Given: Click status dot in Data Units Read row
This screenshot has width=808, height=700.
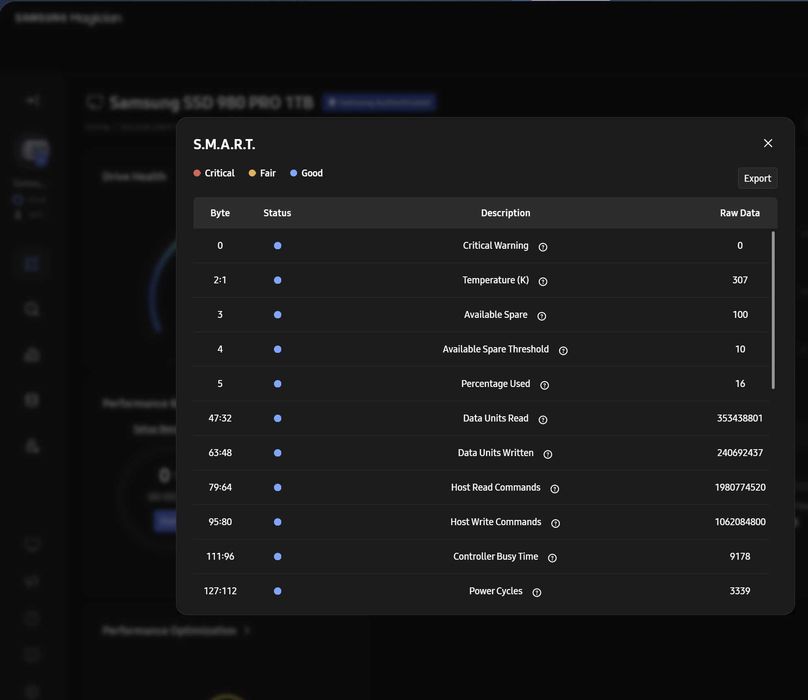Looking at the screenshot, I should tap(277, 419).
